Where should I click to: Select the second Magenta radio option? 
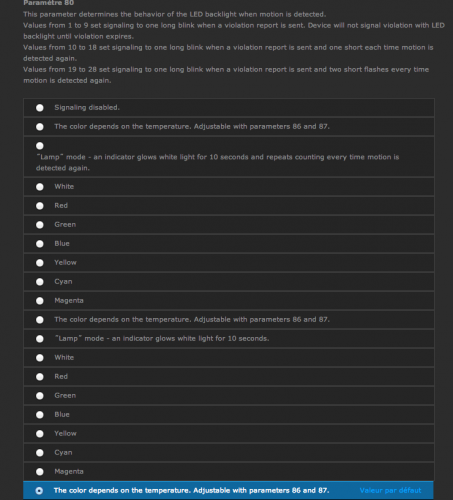[40, 472]
